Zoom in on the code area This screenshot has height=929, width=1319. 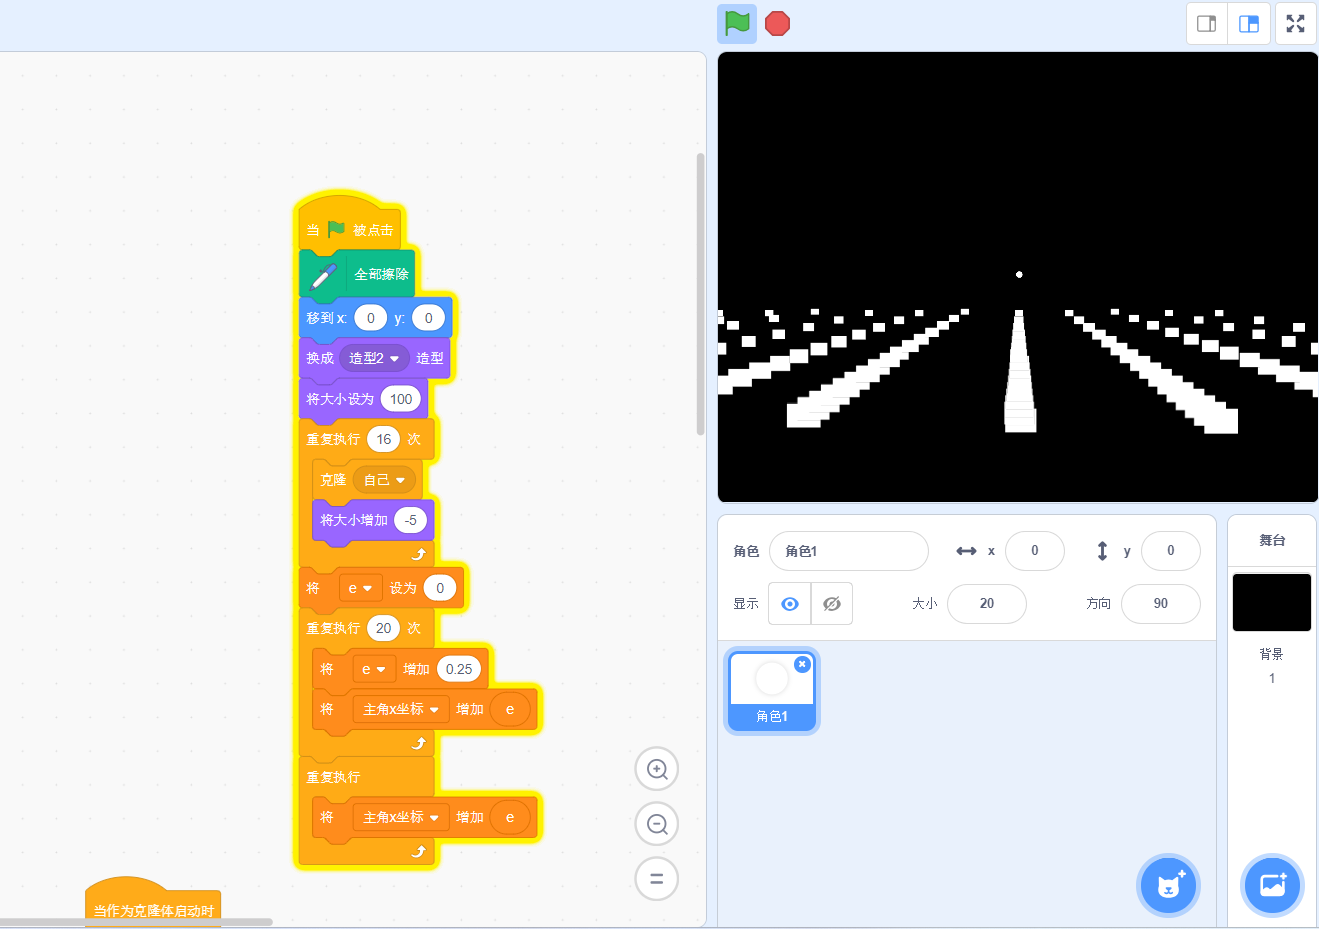[657, 768]
